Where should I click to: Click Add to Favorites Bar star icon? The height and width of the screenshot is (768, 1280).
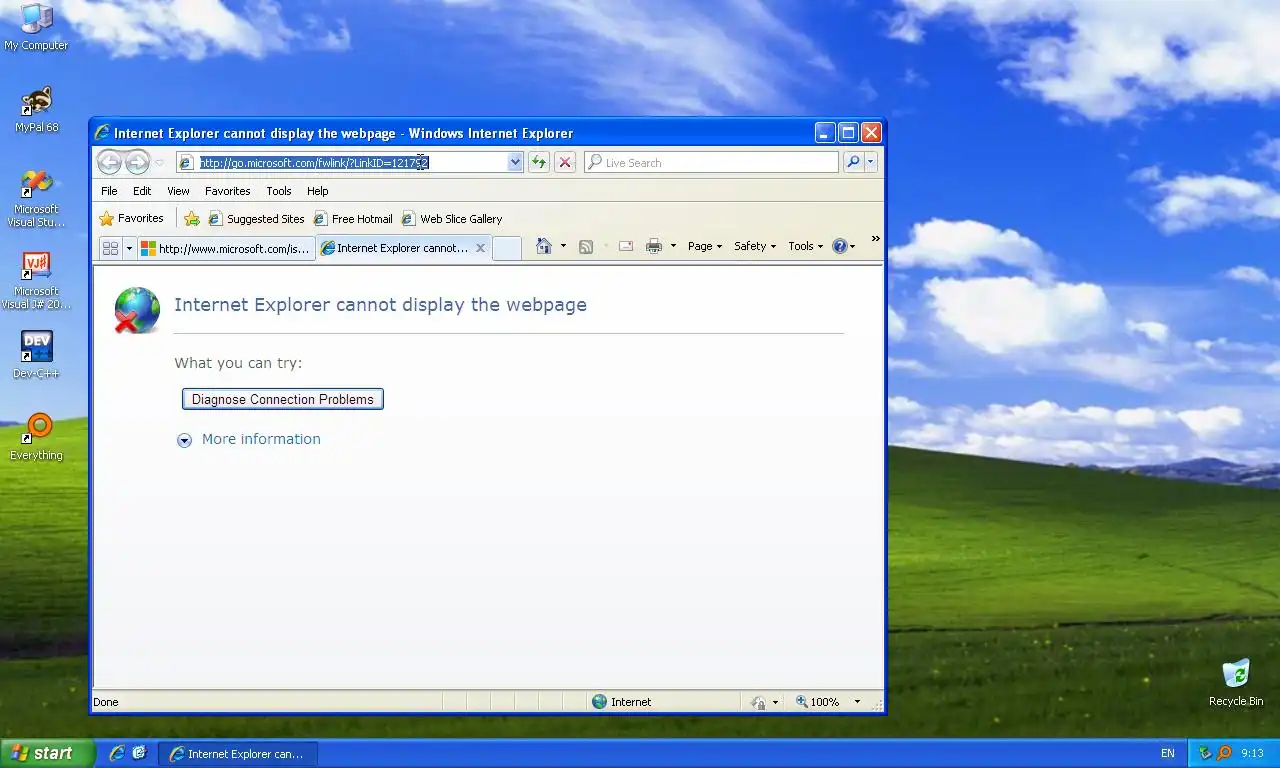192,219
